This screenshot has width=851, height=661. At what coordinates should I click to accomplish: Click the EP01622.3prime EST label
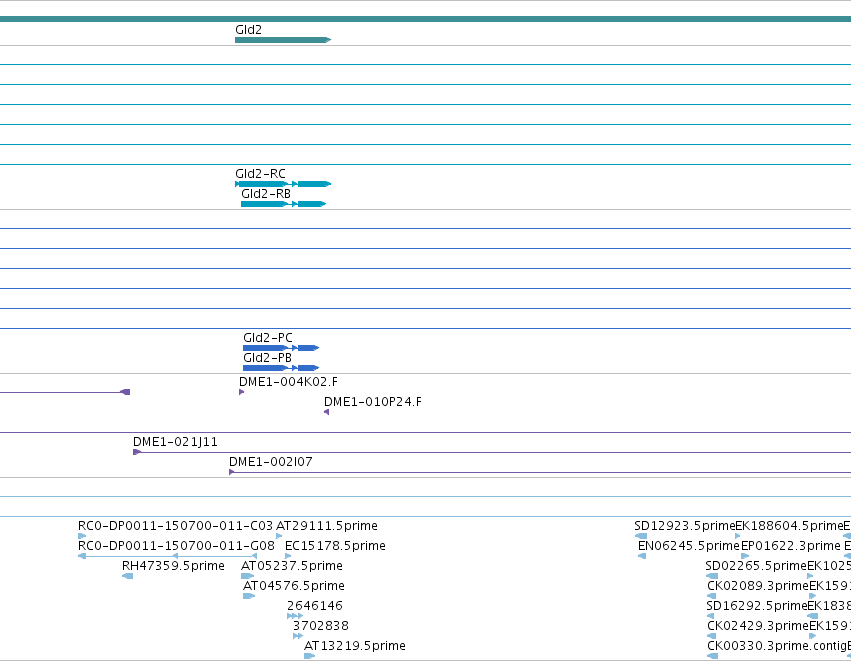pos(791,546)
